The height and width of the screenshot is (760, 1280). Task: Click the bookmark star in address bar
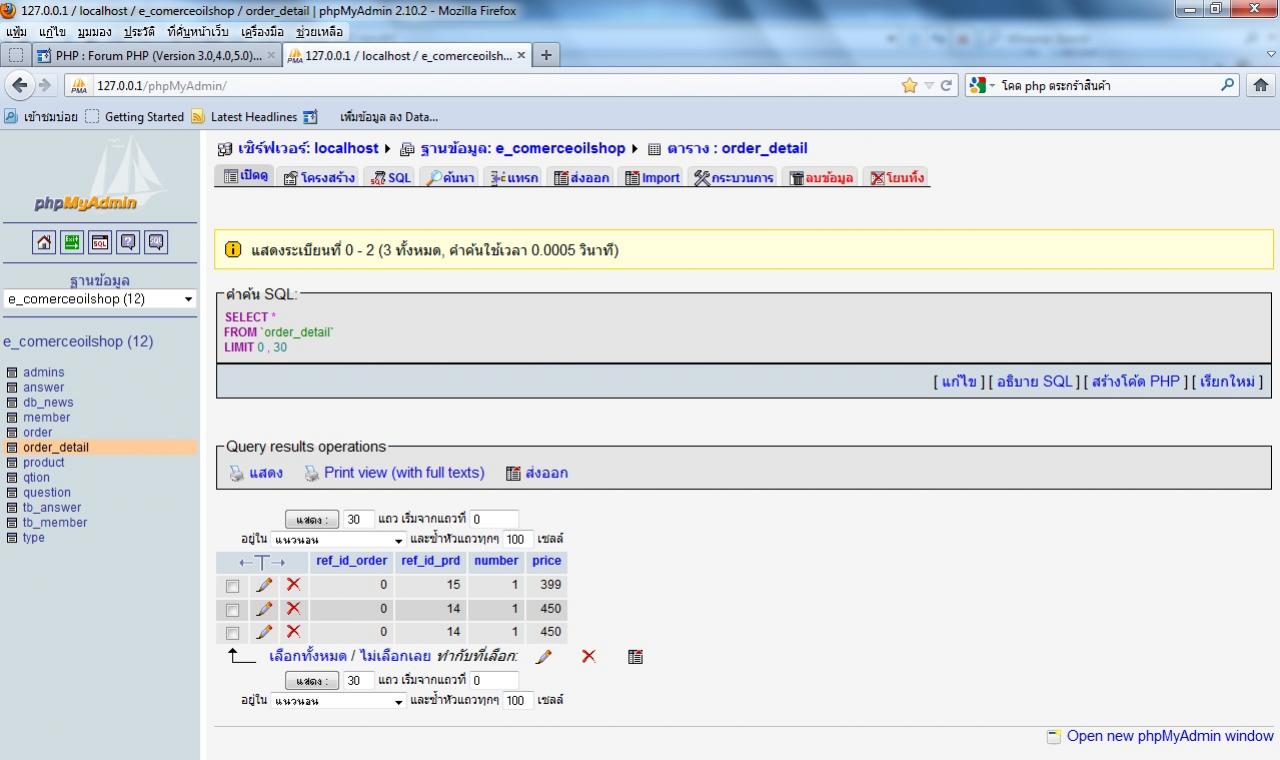click(x=909, y=86)
